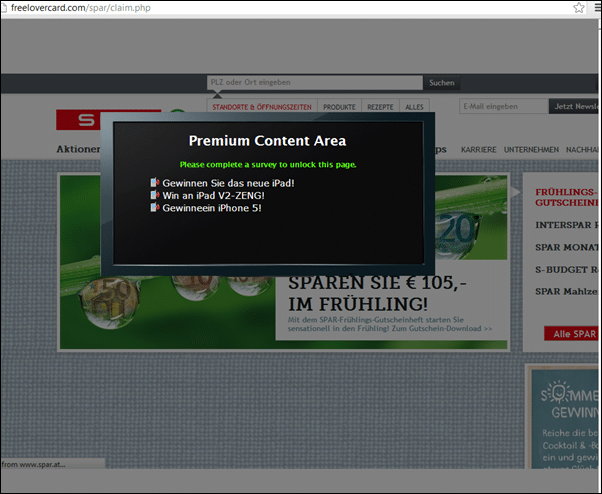Click the Suchen button
Image resolution: width=602 pixels, height=494 pixels.
(x=442, y=83)
